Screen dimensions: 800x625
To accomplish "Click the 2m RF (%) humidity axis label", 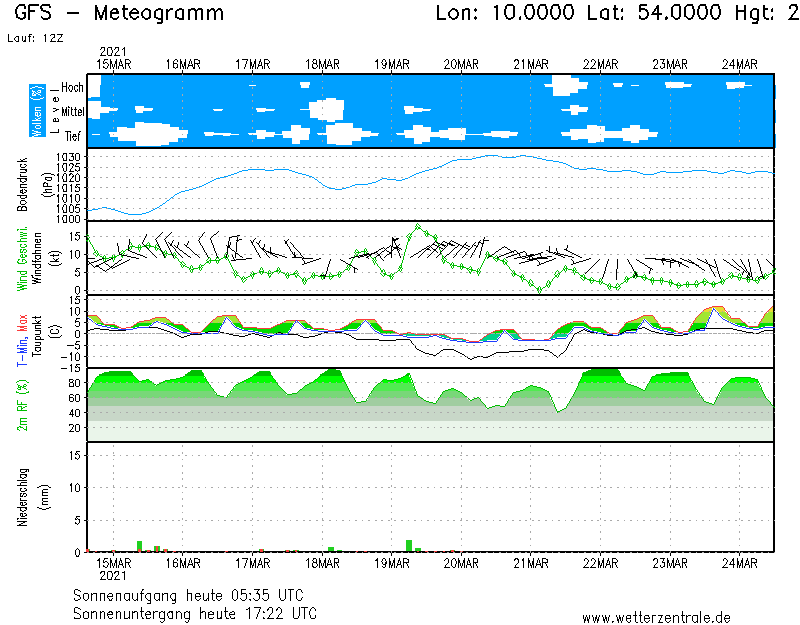I will pyautogui.click(x=22, y=405).
